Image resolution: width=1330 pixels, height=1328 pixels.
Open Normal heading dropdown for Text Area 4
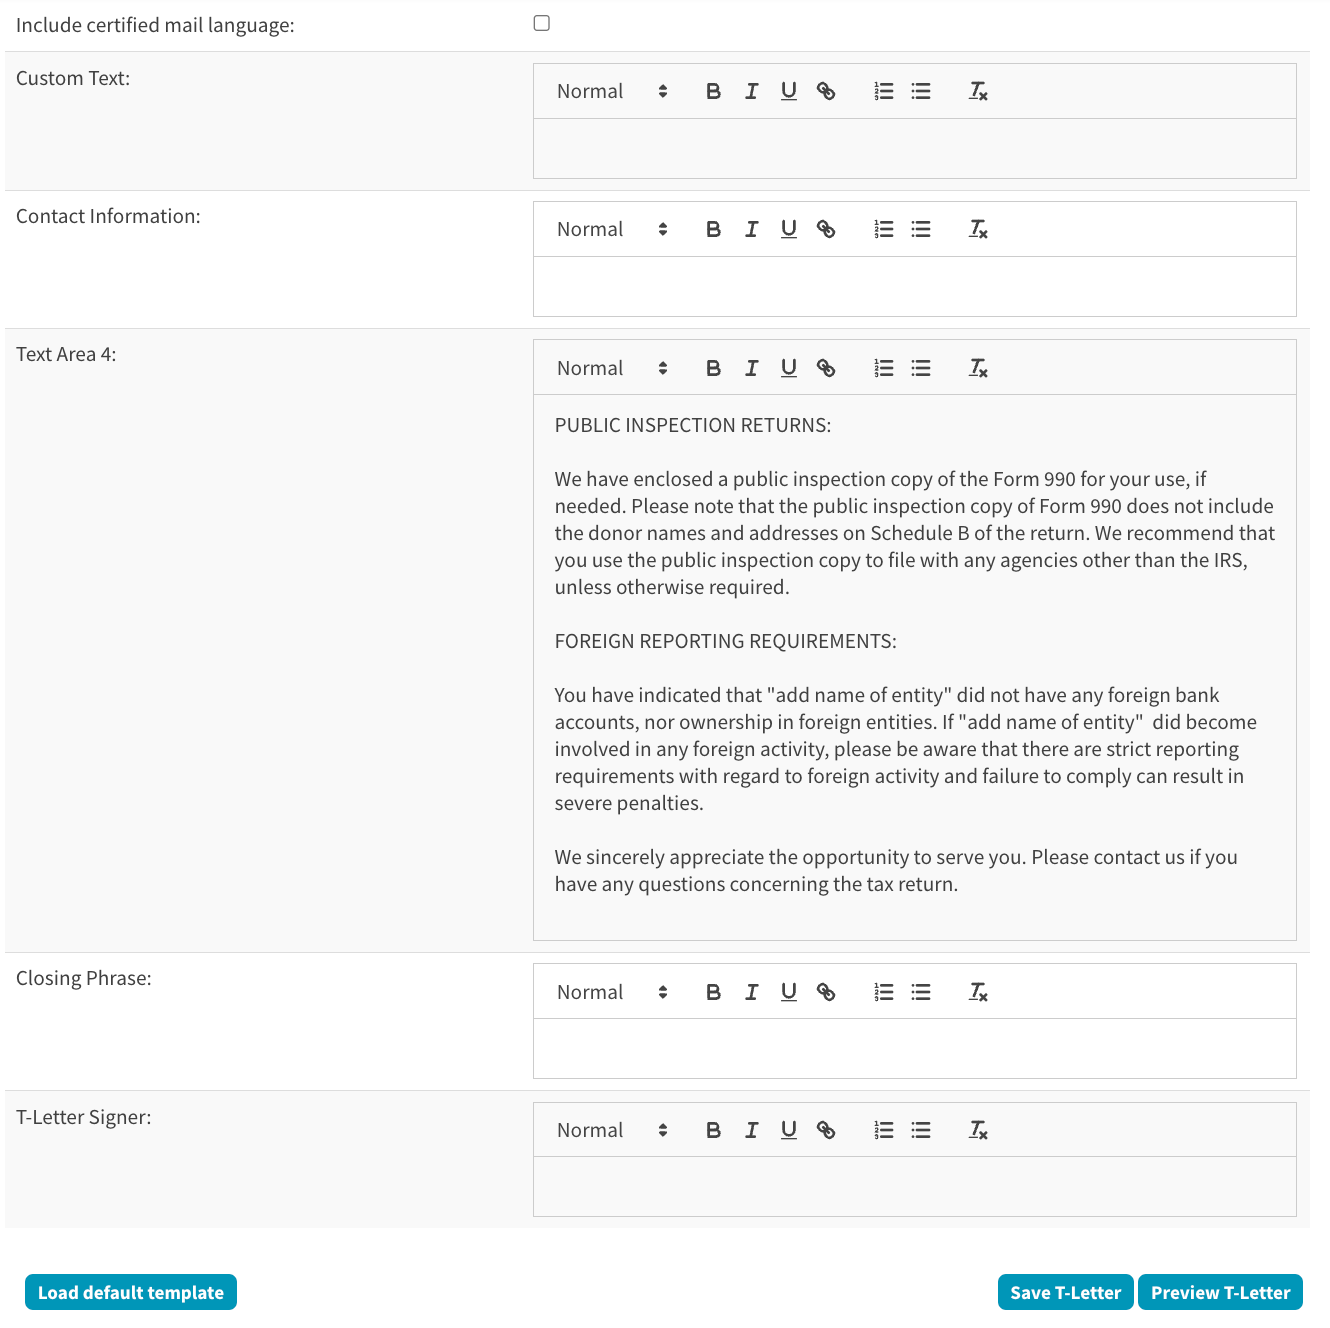[x=611, y=368]
